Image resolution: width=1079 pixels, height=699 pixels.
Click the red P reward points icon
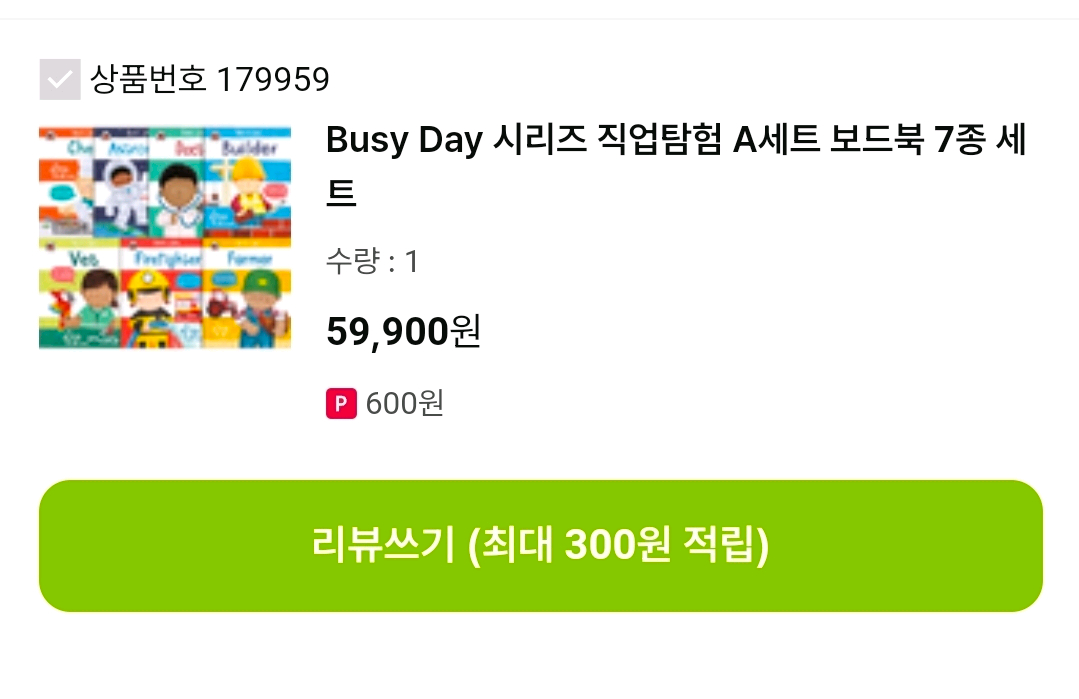click(x=341, y=403)
